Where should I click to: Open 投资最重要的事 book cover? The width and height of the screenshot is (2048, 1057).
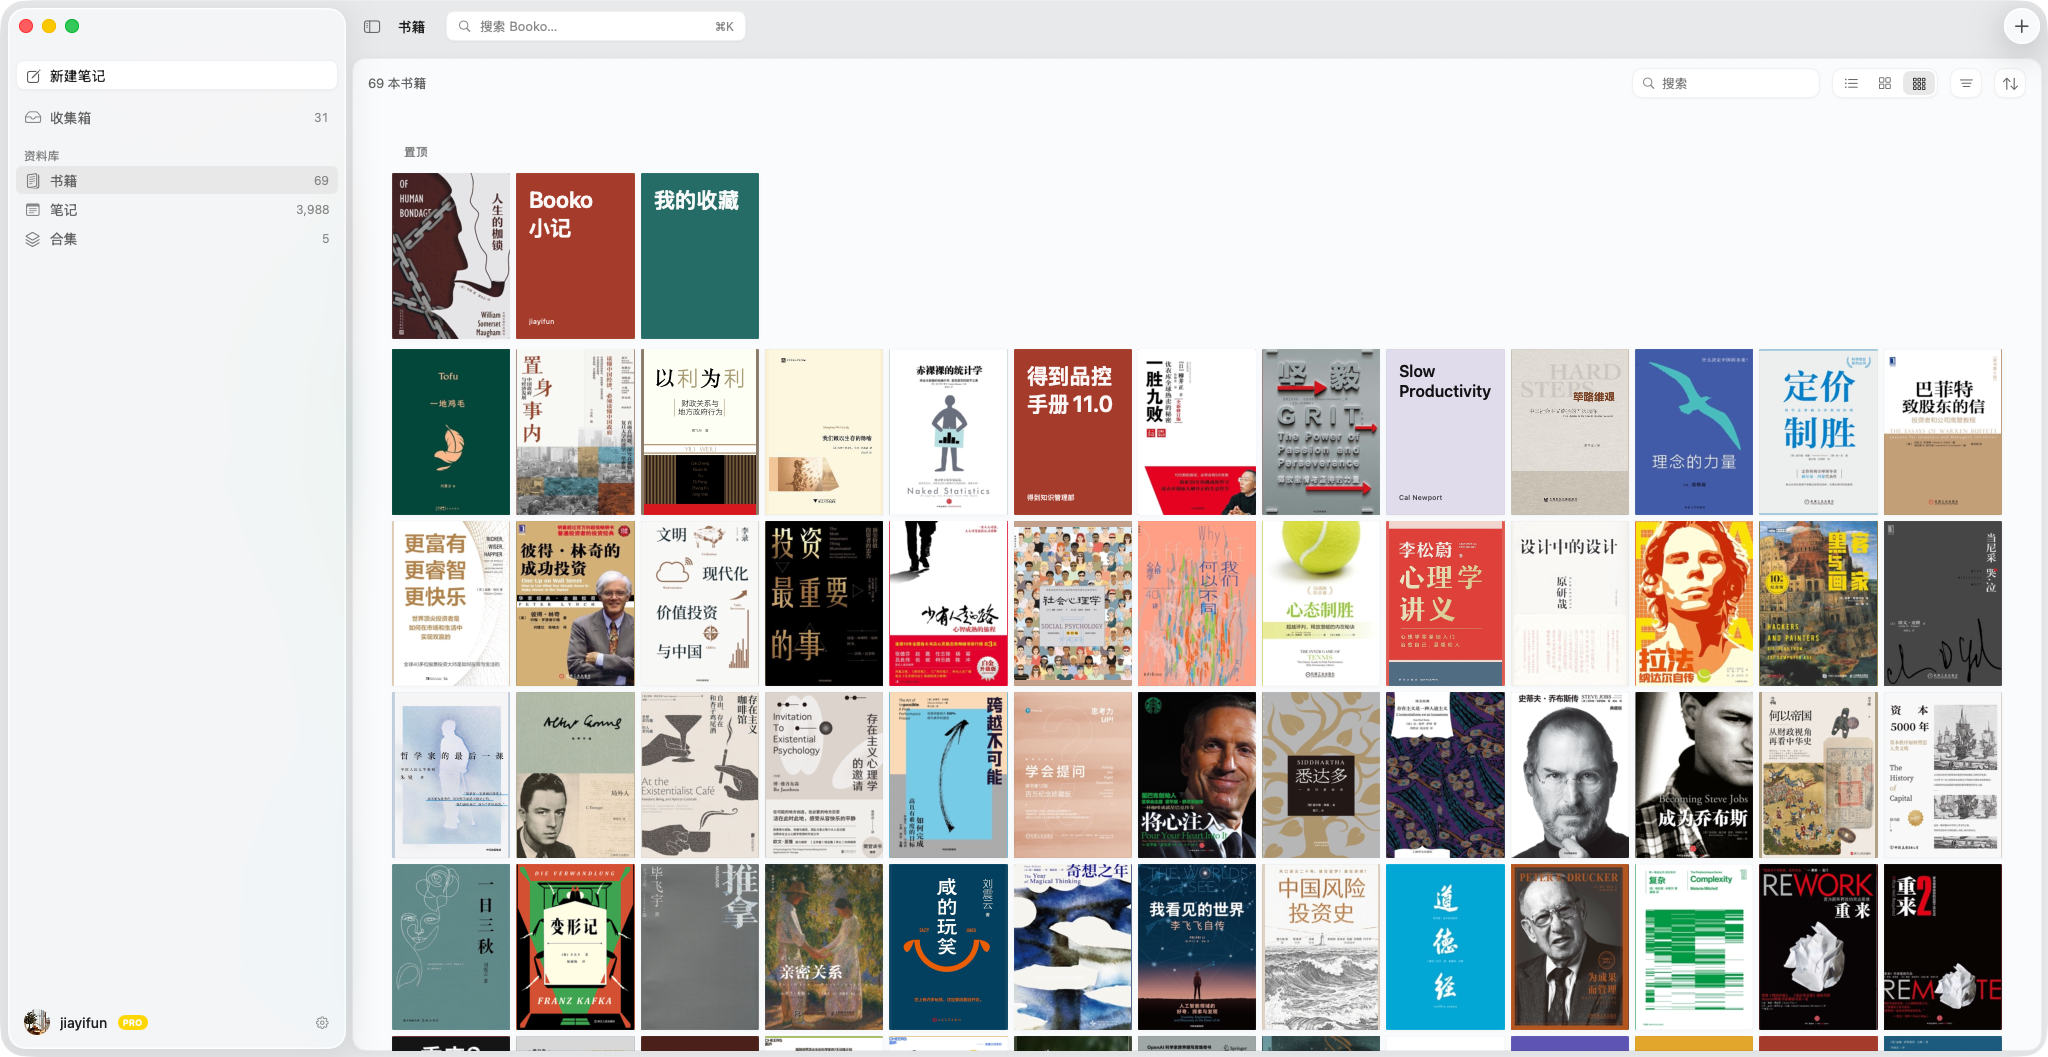[824, 604]
